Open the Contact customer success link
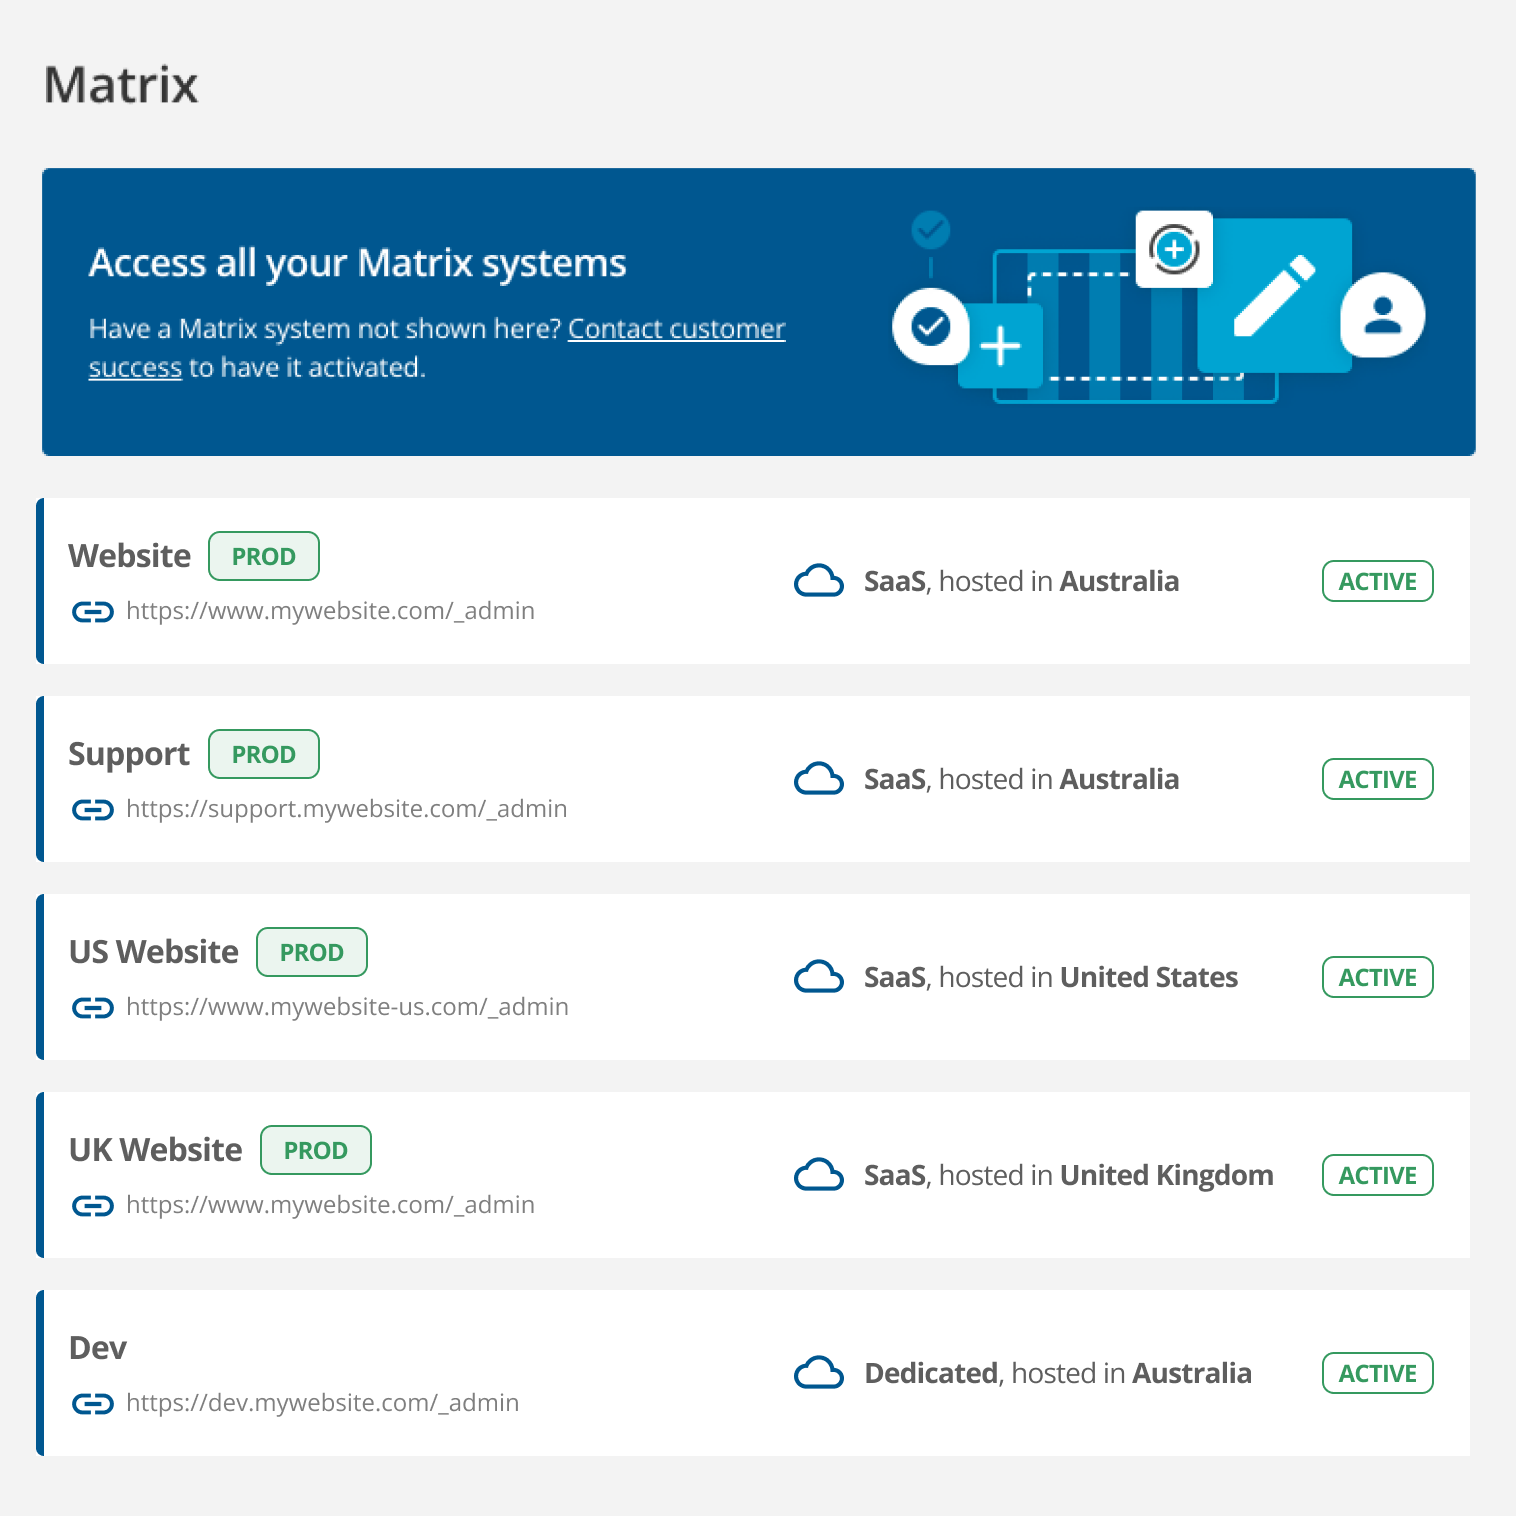This screenshot has width=1516, height=1516. click(x=676, y=329)
